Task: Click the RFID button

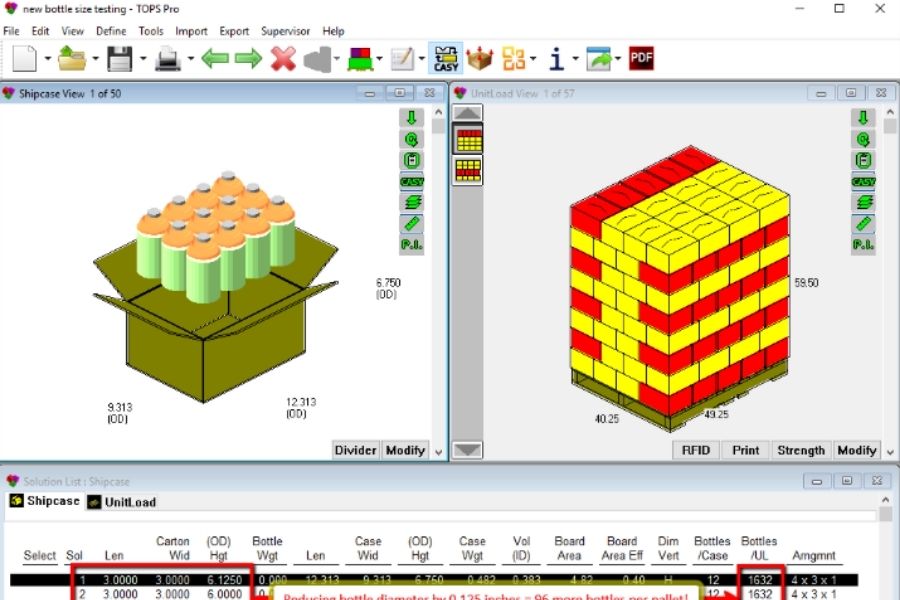Action: [x=695, y=450]
